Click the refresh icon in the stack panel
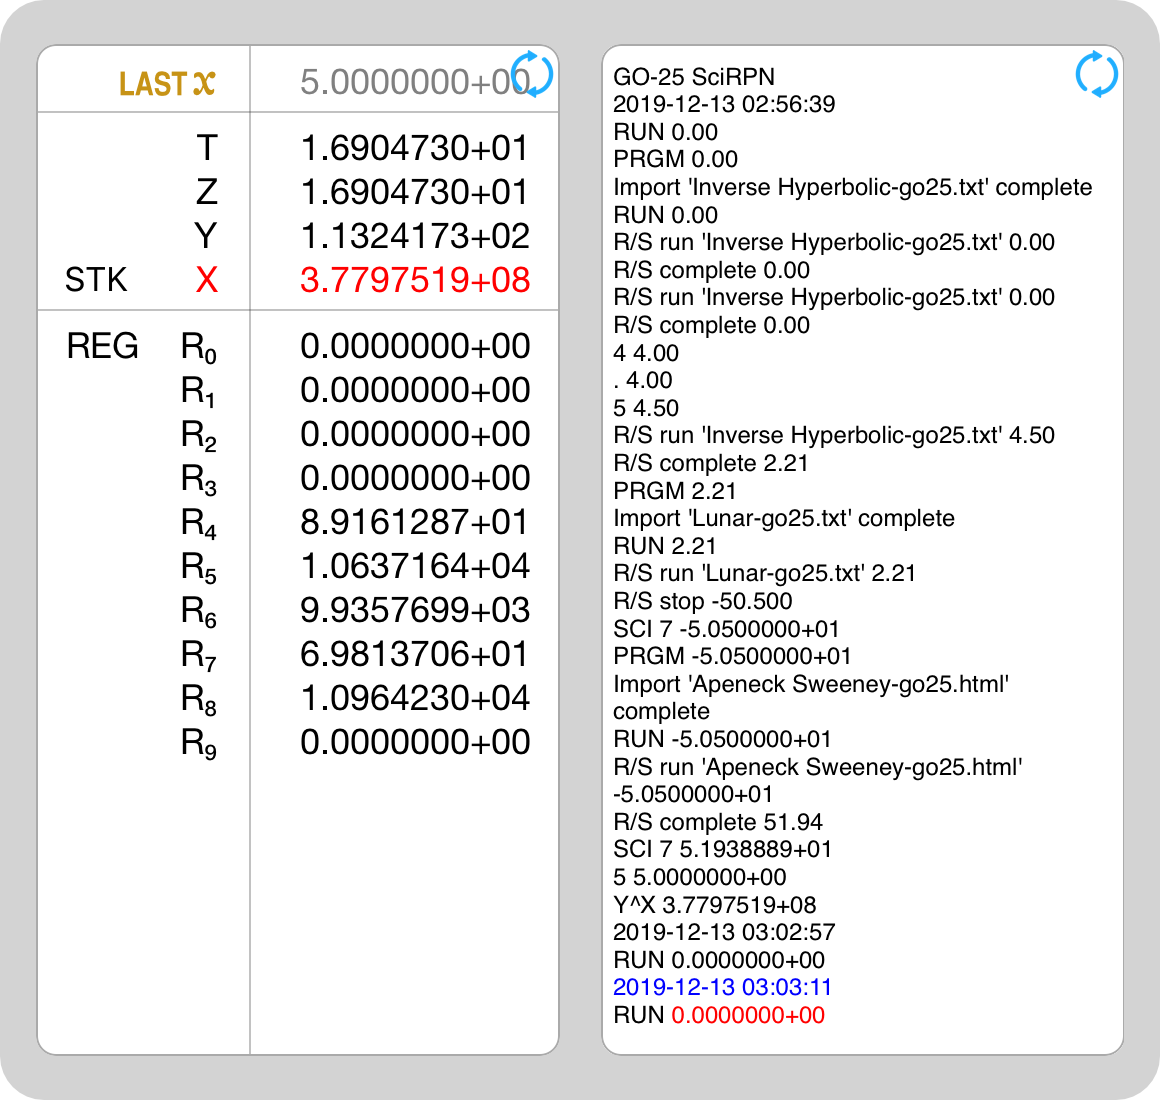The height and width of the screenshot is (1100, 1160). click(x=531, y=75)
